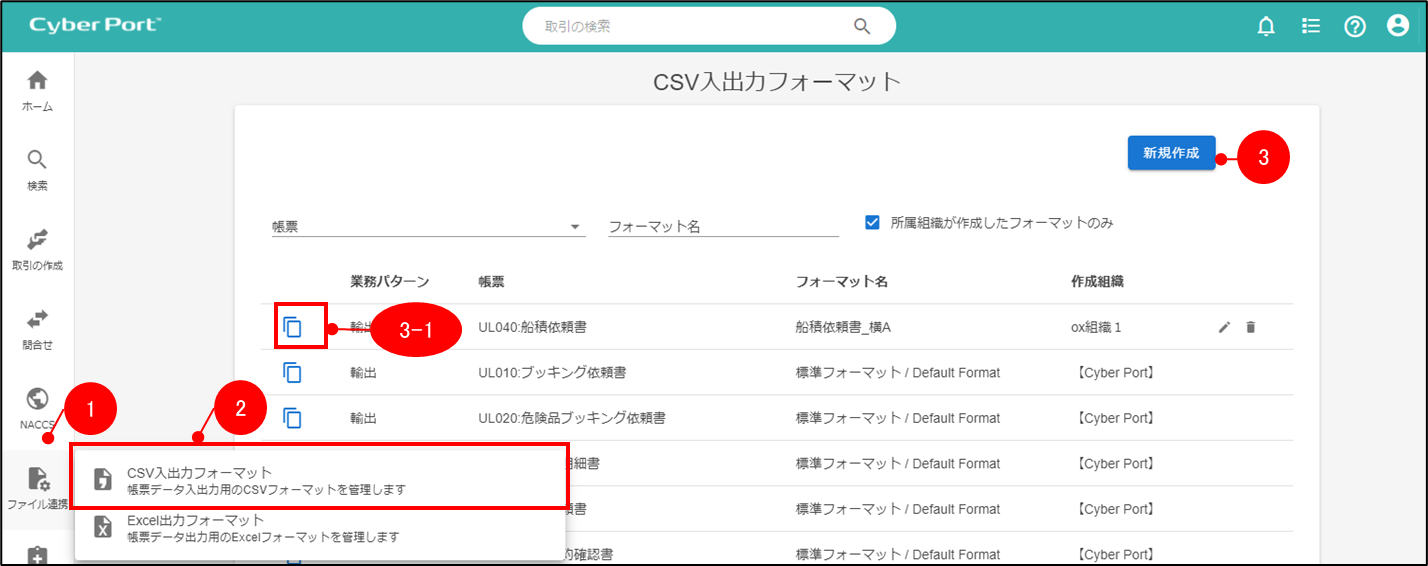Viewport: 1428px width, 566px height.
Task: Open 検索 in the left sidebar
Action: (37, 169)
